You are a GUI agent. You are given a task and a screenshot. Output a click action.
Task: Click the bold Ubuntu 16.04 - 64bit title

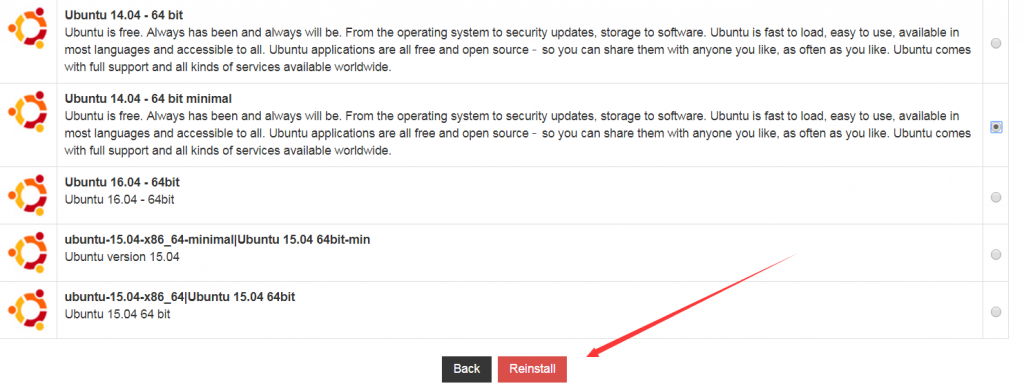point(120,182)
